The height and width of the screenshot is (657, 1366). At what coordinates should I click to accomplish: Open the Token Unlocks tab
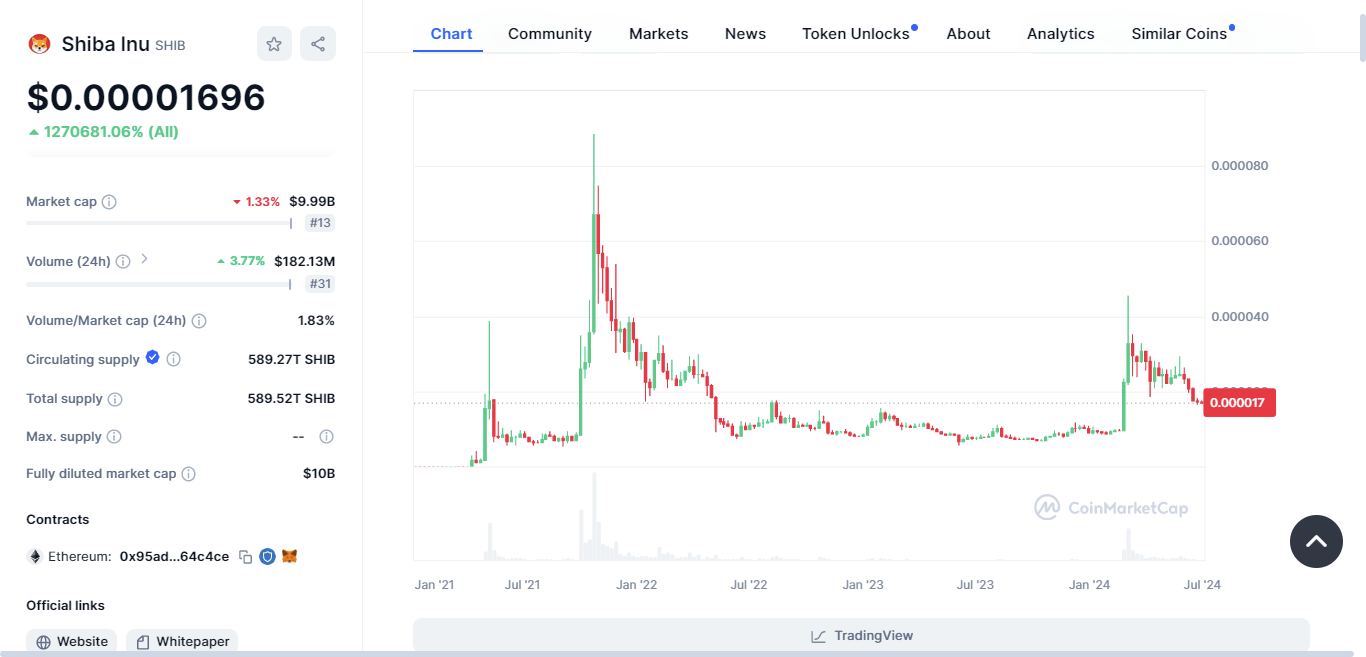[x=856, y=34]
